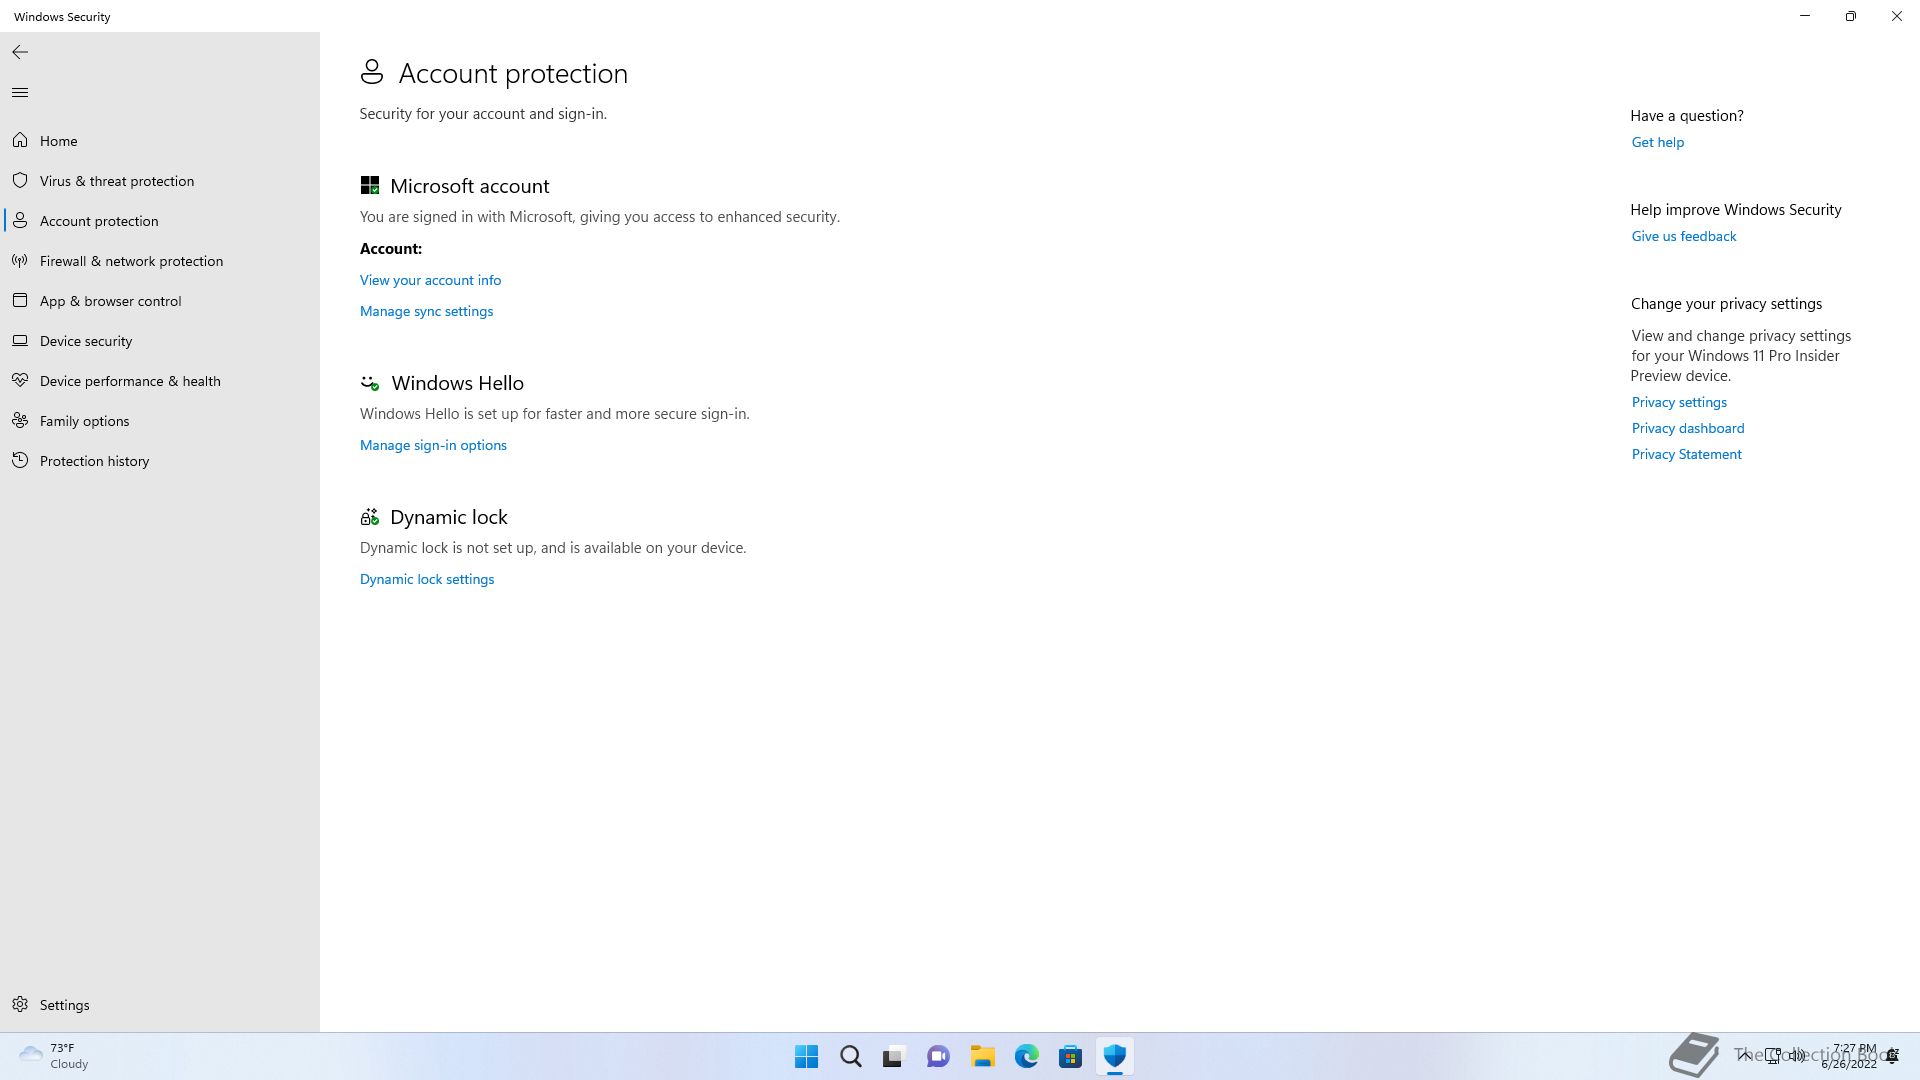Click the bold 'Account:' label

pyautogui.click(x=391, y=249)
